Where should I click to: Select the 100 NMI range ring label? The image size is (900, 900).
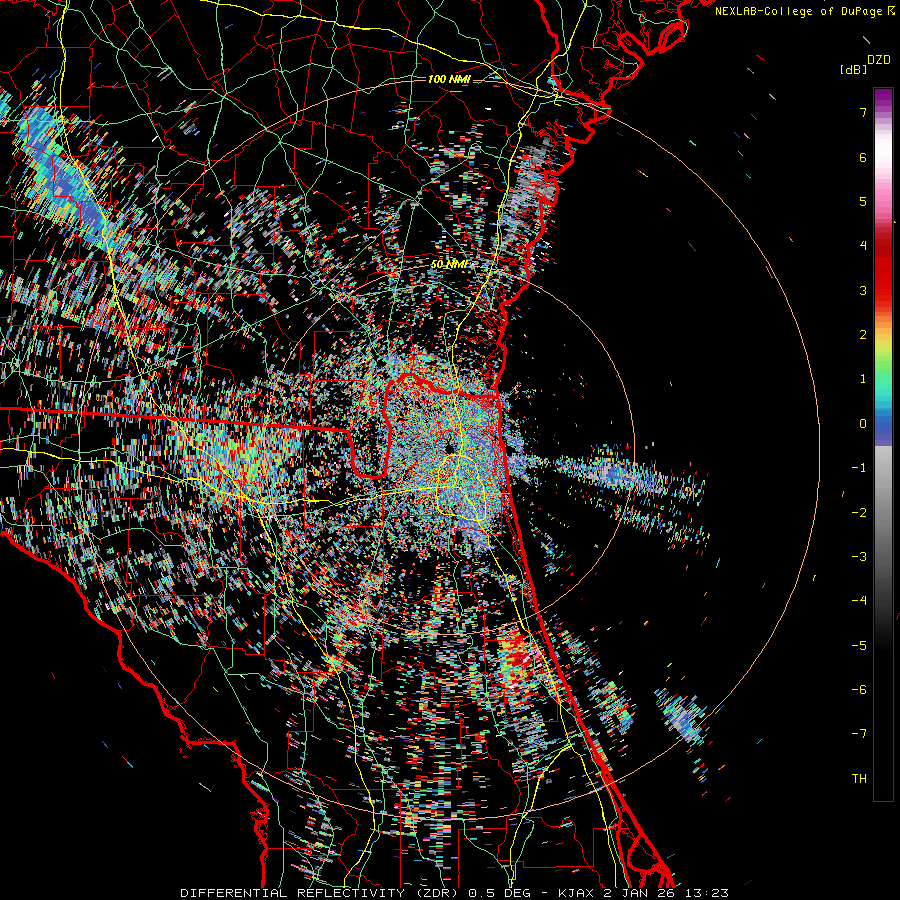pyautogui.click(x=449, y=79)
